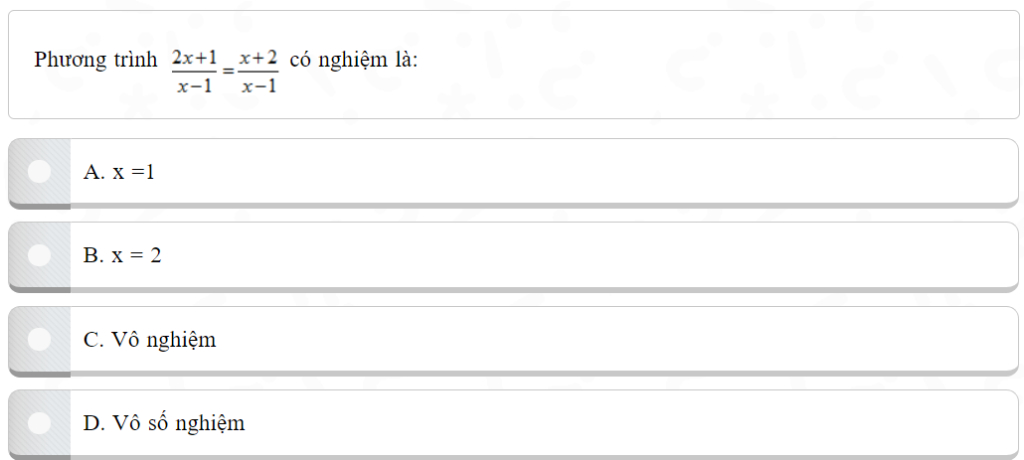Pick the "D. Vô số nghiệm" answer label
Image resolution: width=1024 pixels, height=460 pixels.
tap(164, 423)
